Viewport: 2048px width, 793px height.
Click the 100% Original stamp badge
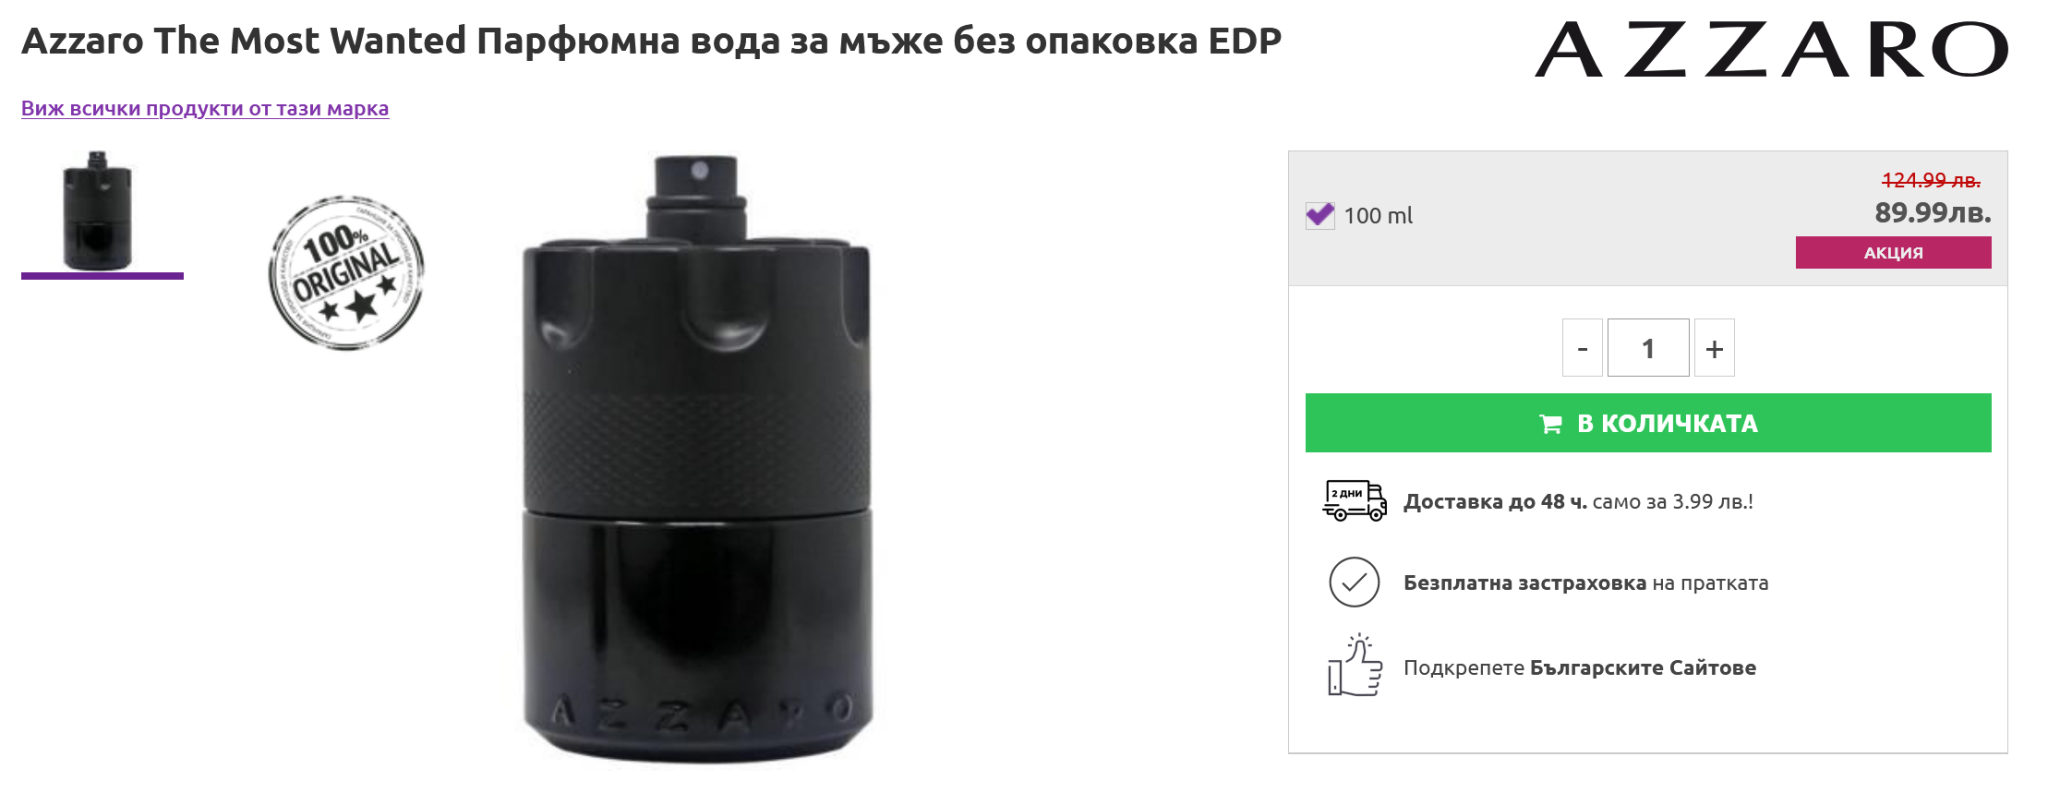pyautogui.click(x=346, y=273)
